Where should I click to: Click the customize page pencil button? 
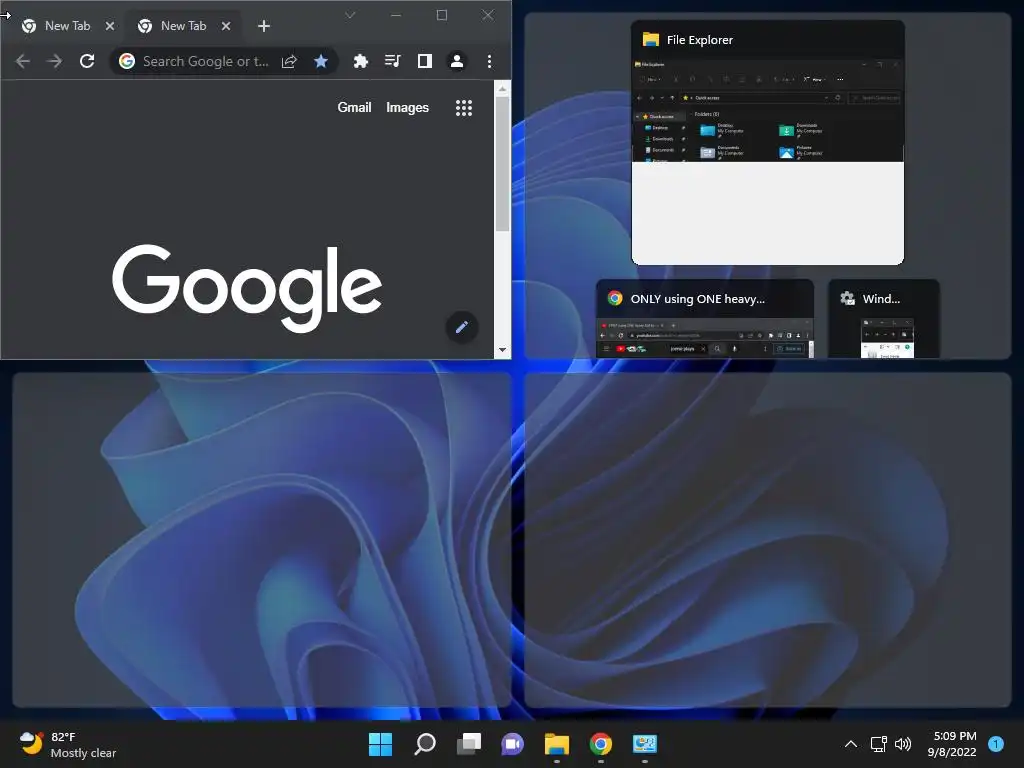462,327
